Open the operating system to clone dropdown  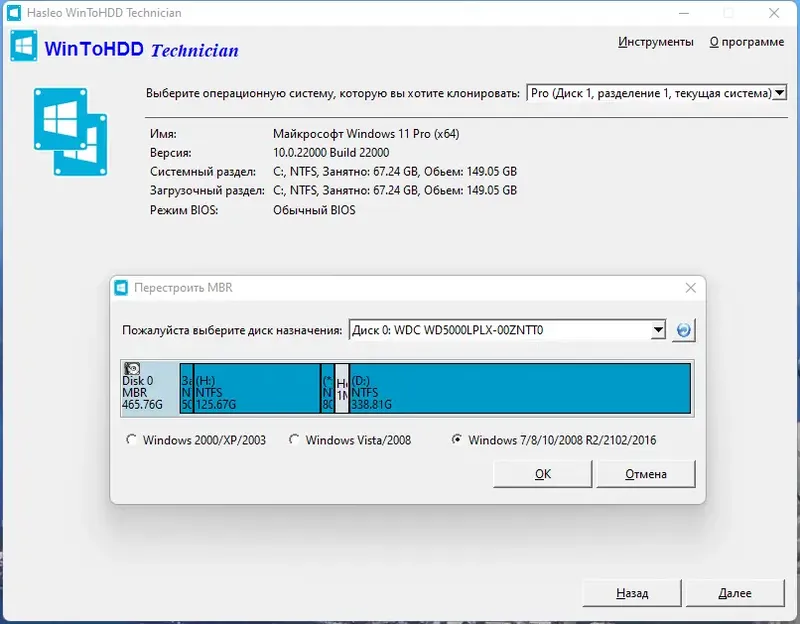(x=656, y=93)
